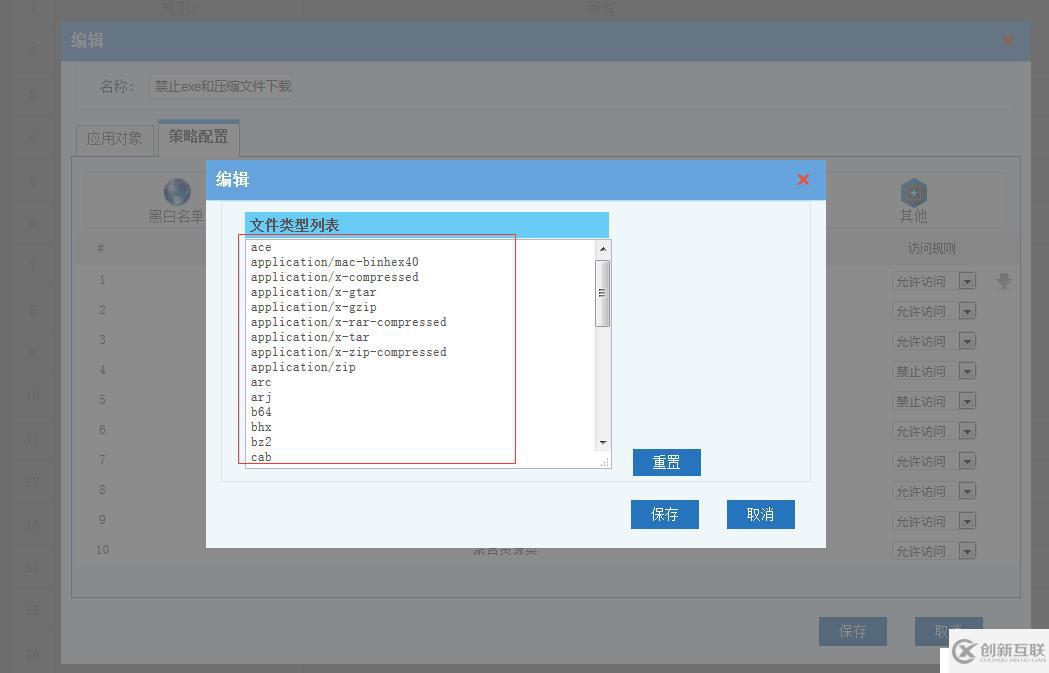Viewport: 1049px width, 673px height.
Task: Click the file type list scroll-down arrow
Action: pos(602,442)
